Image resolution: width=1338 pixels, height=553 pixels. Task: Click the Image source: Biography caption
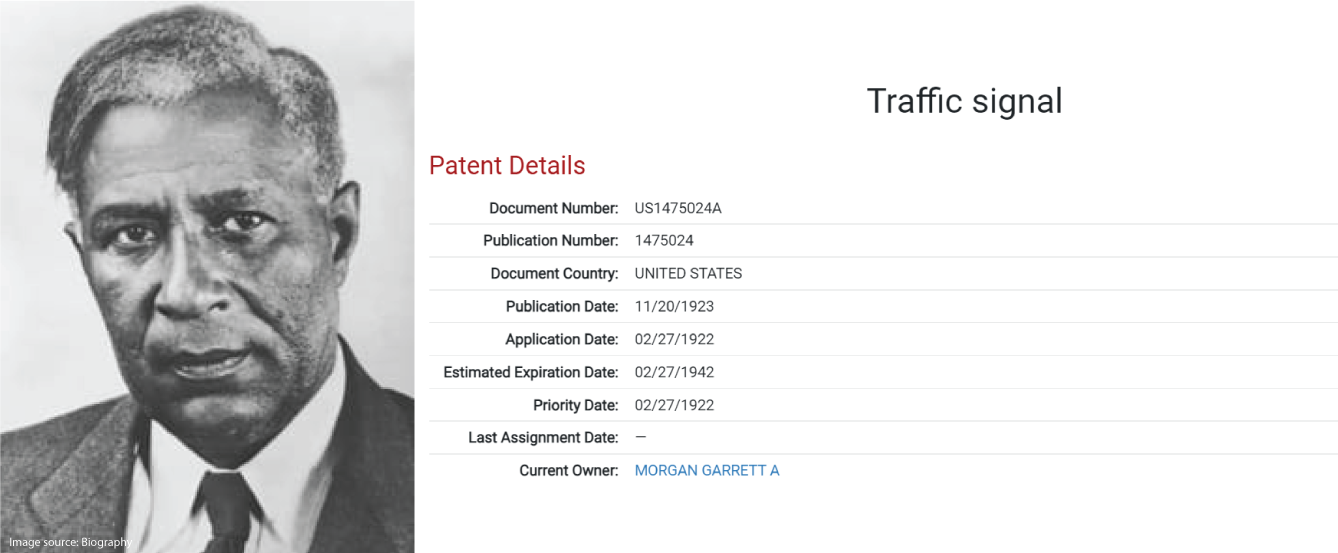coord(70,542)
